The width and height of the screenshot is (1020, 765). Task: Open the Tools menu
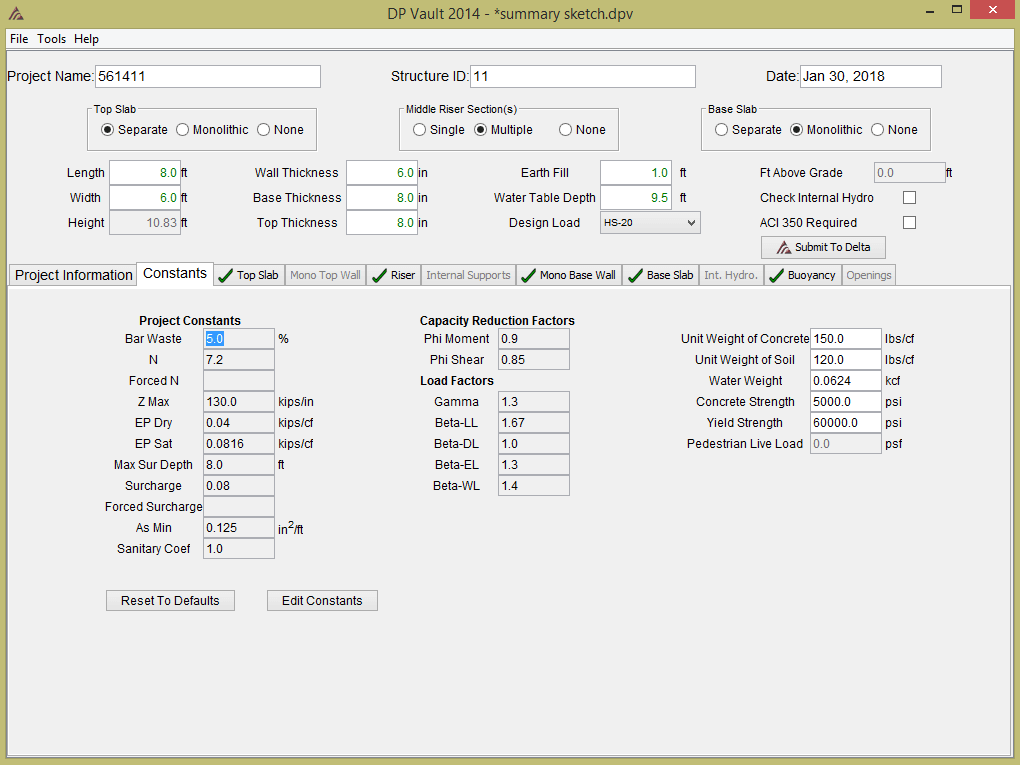point(52,39)
